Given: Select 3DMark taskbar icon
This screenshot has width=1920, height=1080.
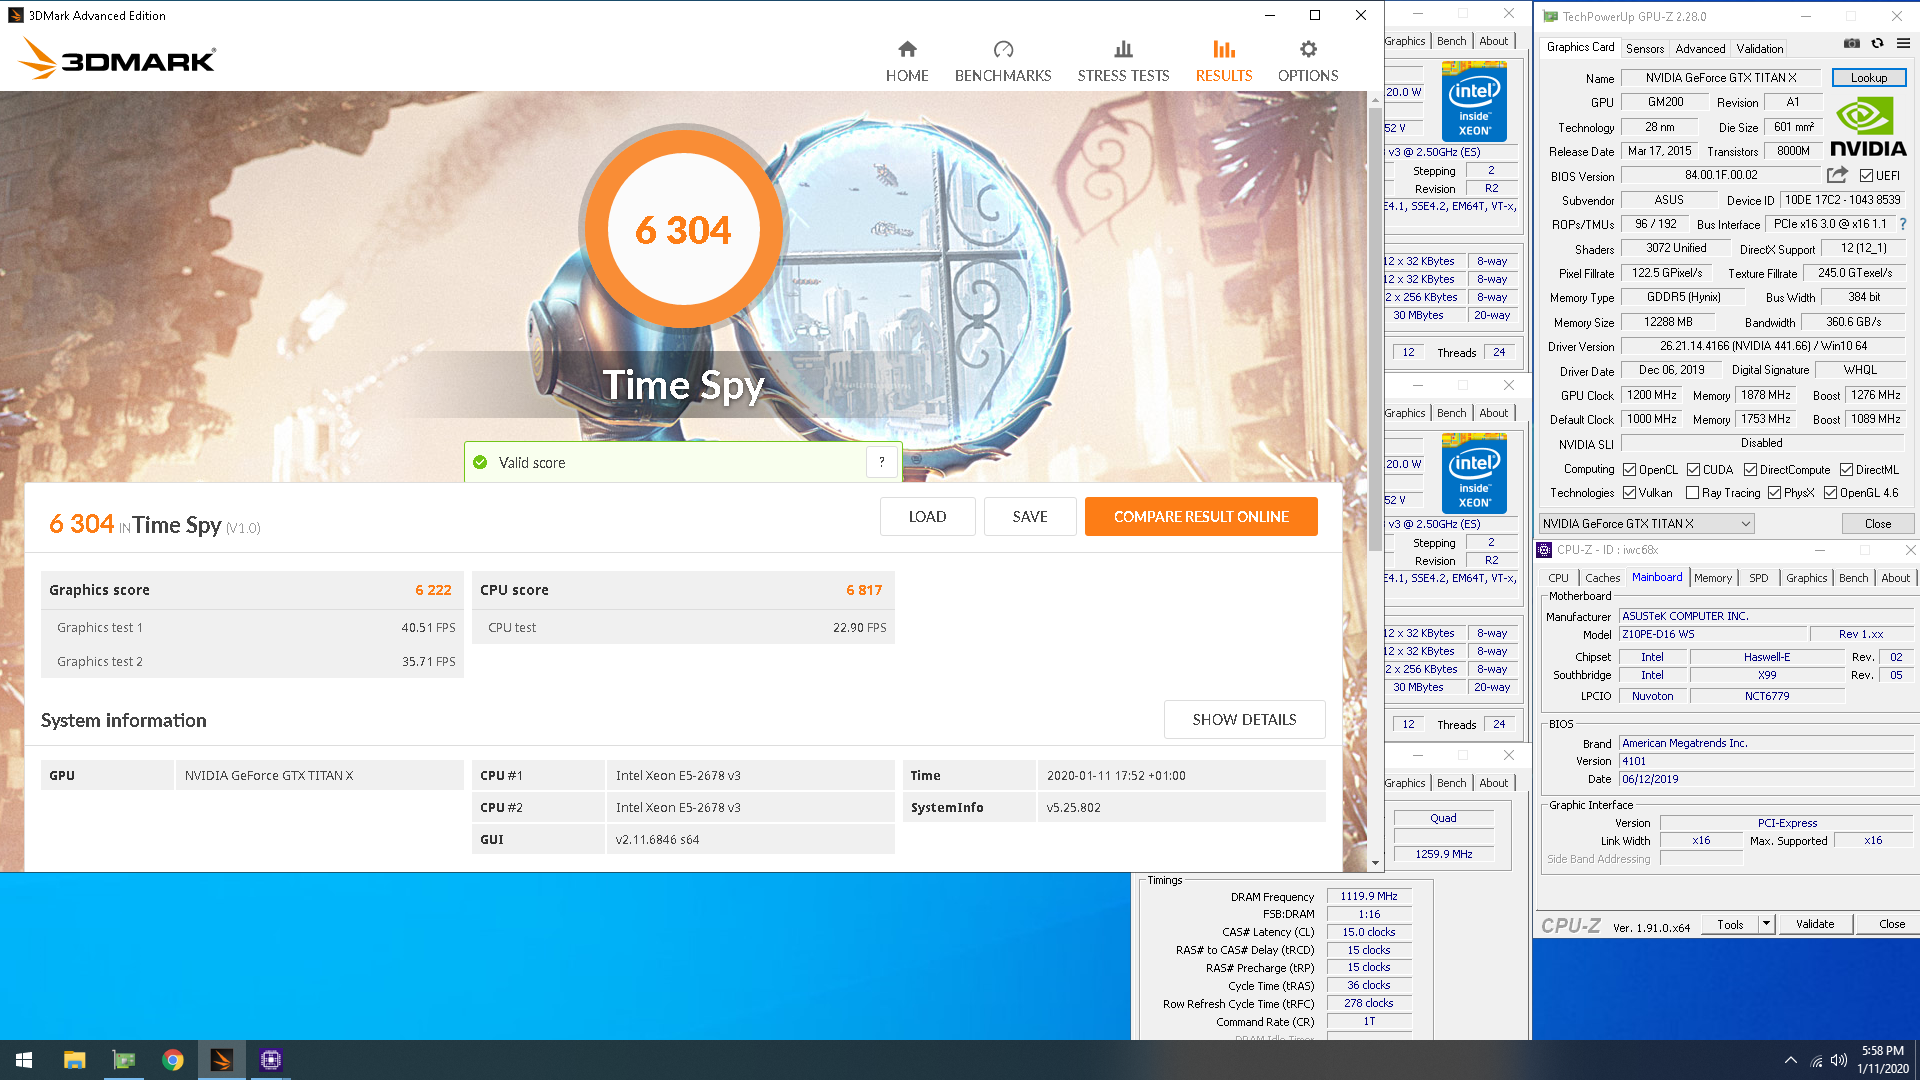Looking at the screenshot, I should tap(222, 1060).
